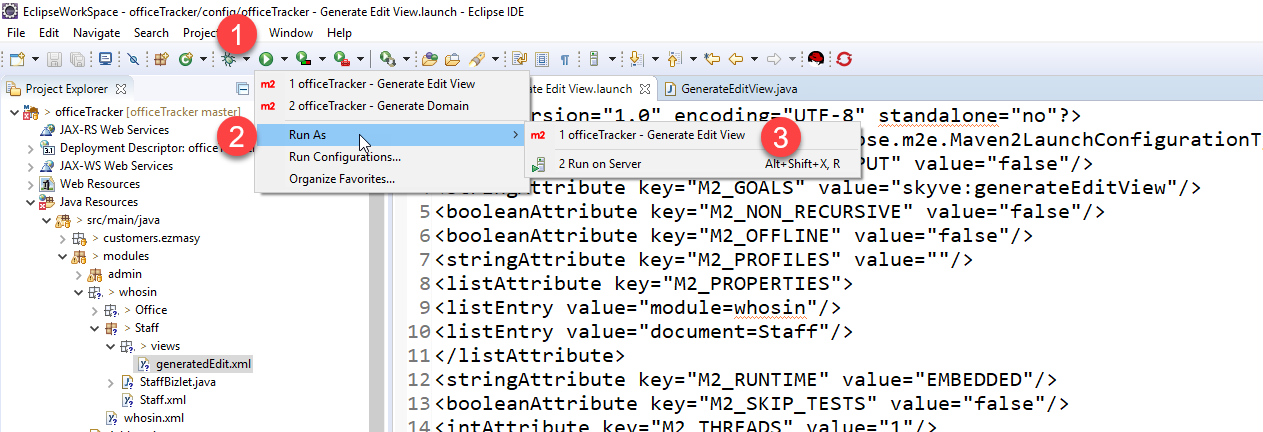
Task: Collapse the Java Resources node
Action: (x=30, y=202)
